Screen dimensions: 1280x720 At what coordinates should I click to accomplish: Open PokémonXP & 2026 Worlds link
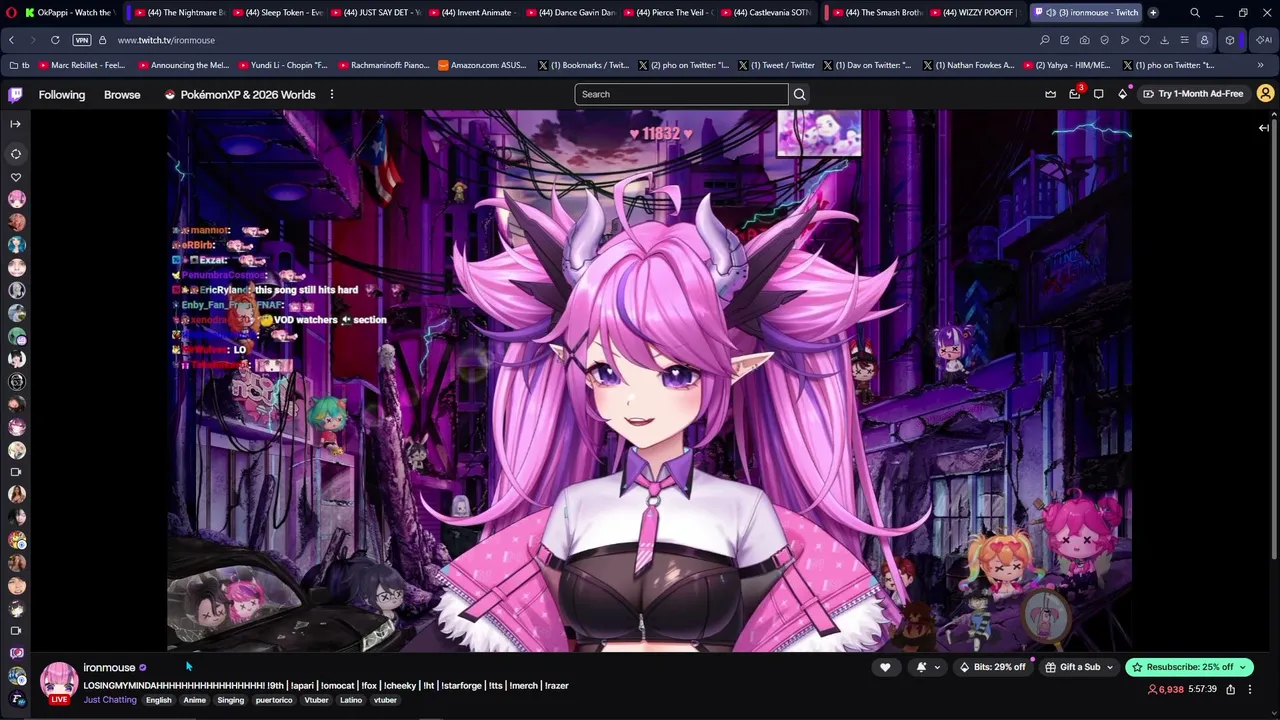240,95
